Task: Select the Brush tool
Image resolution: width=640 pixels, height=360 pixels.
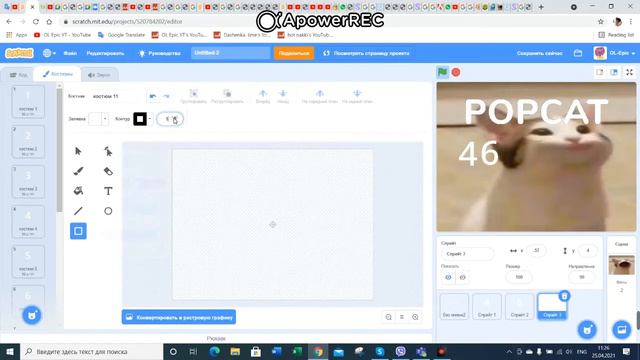Action: coord(78,171)
